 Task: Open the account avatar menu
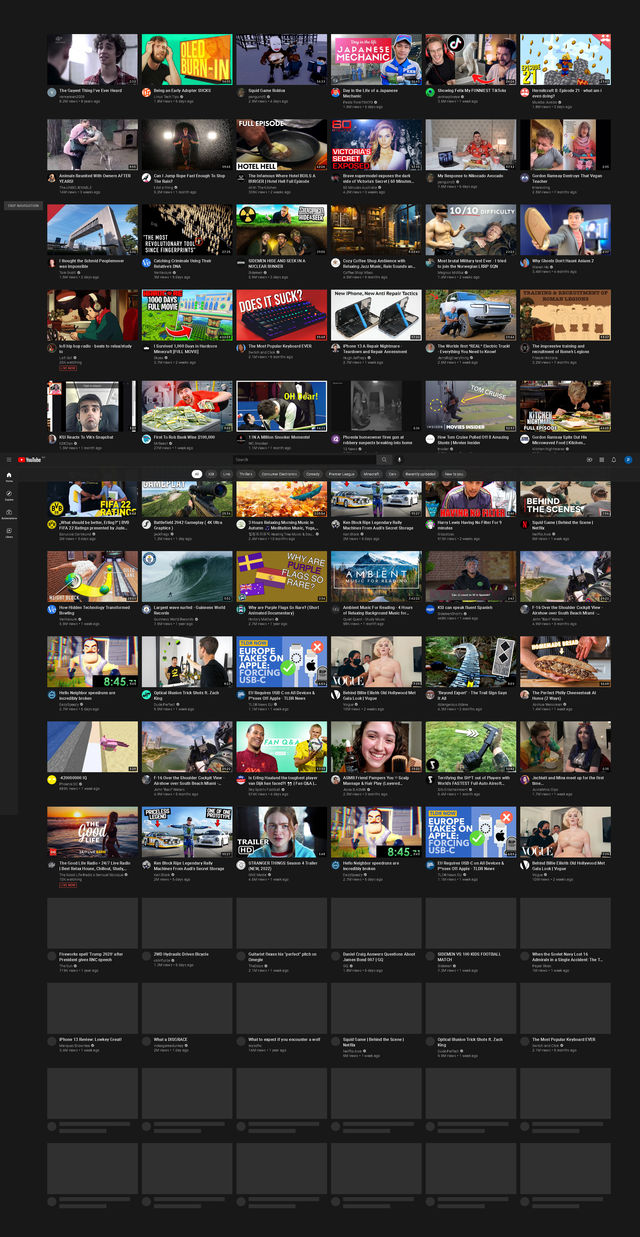(x=628, y=459)
